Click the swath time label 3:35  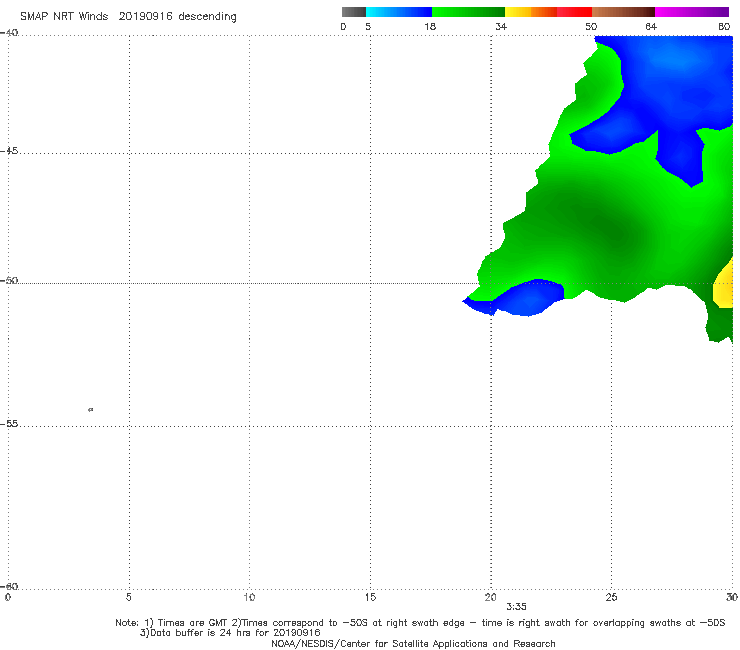click(516, 607)
